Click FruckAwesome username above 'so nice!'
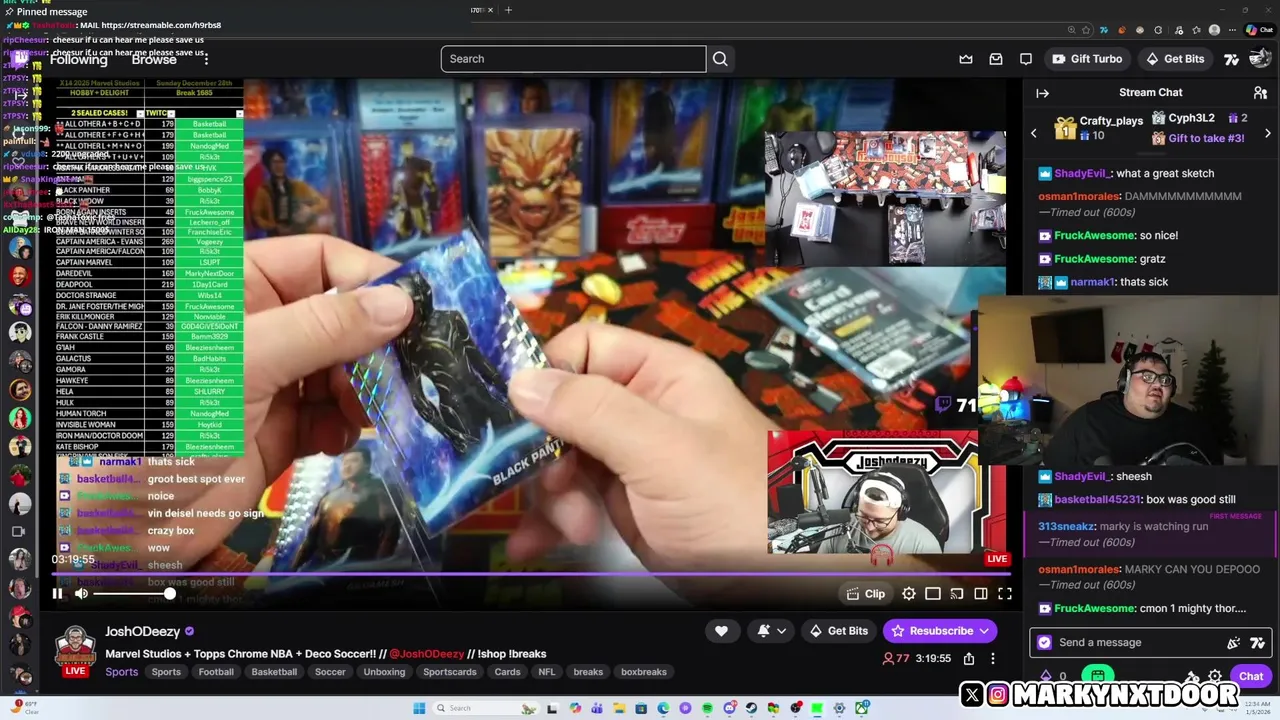This screenshot has height=720, width=1280. (x=1095, y=236)
